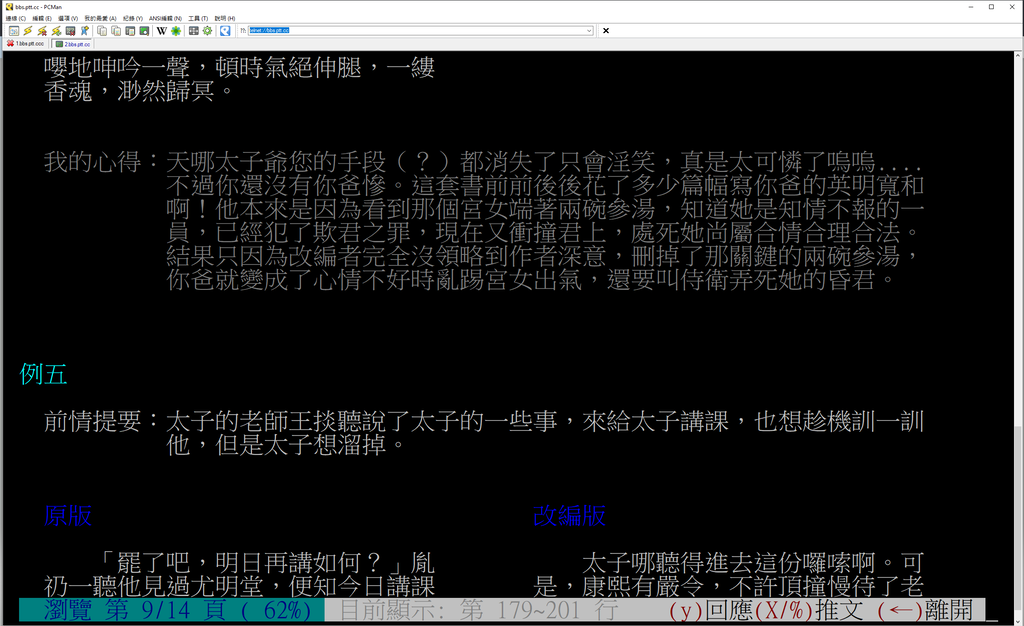Click the green screen icon after paste

point(144,31)
